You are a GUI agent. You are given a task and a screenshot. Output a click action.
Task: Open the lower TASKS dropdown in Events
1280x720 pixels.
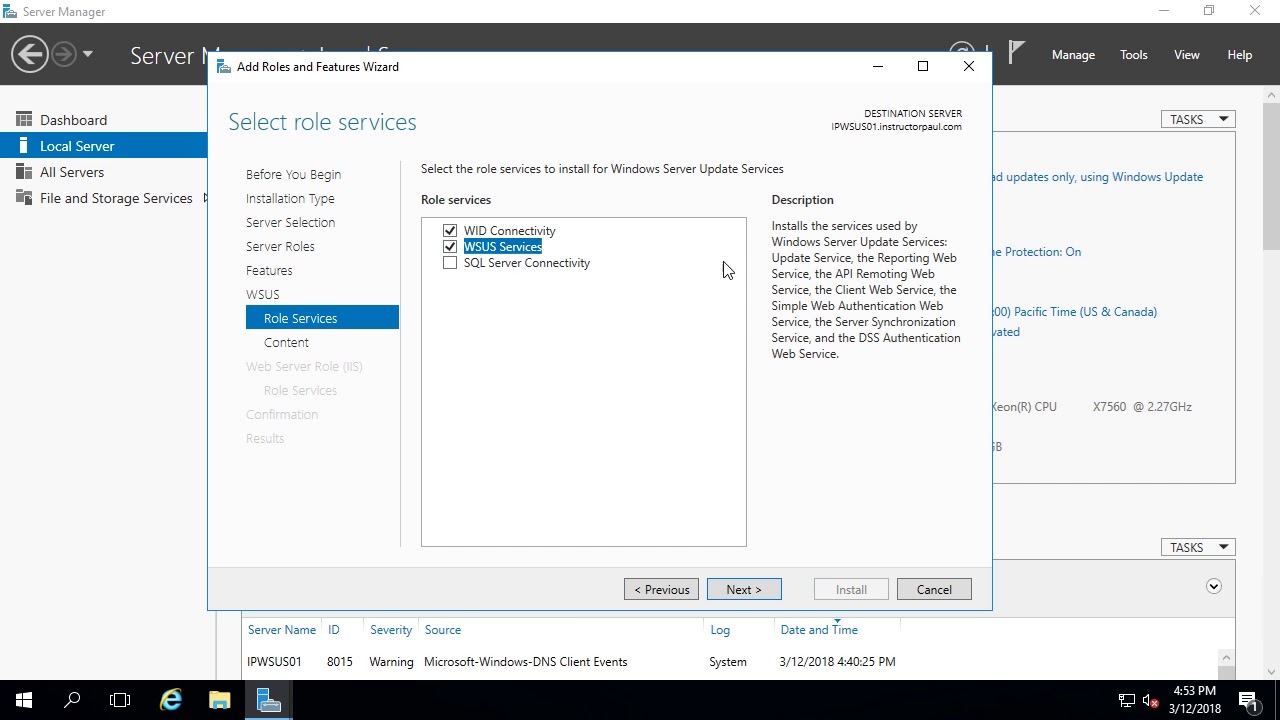point(1198,547)
